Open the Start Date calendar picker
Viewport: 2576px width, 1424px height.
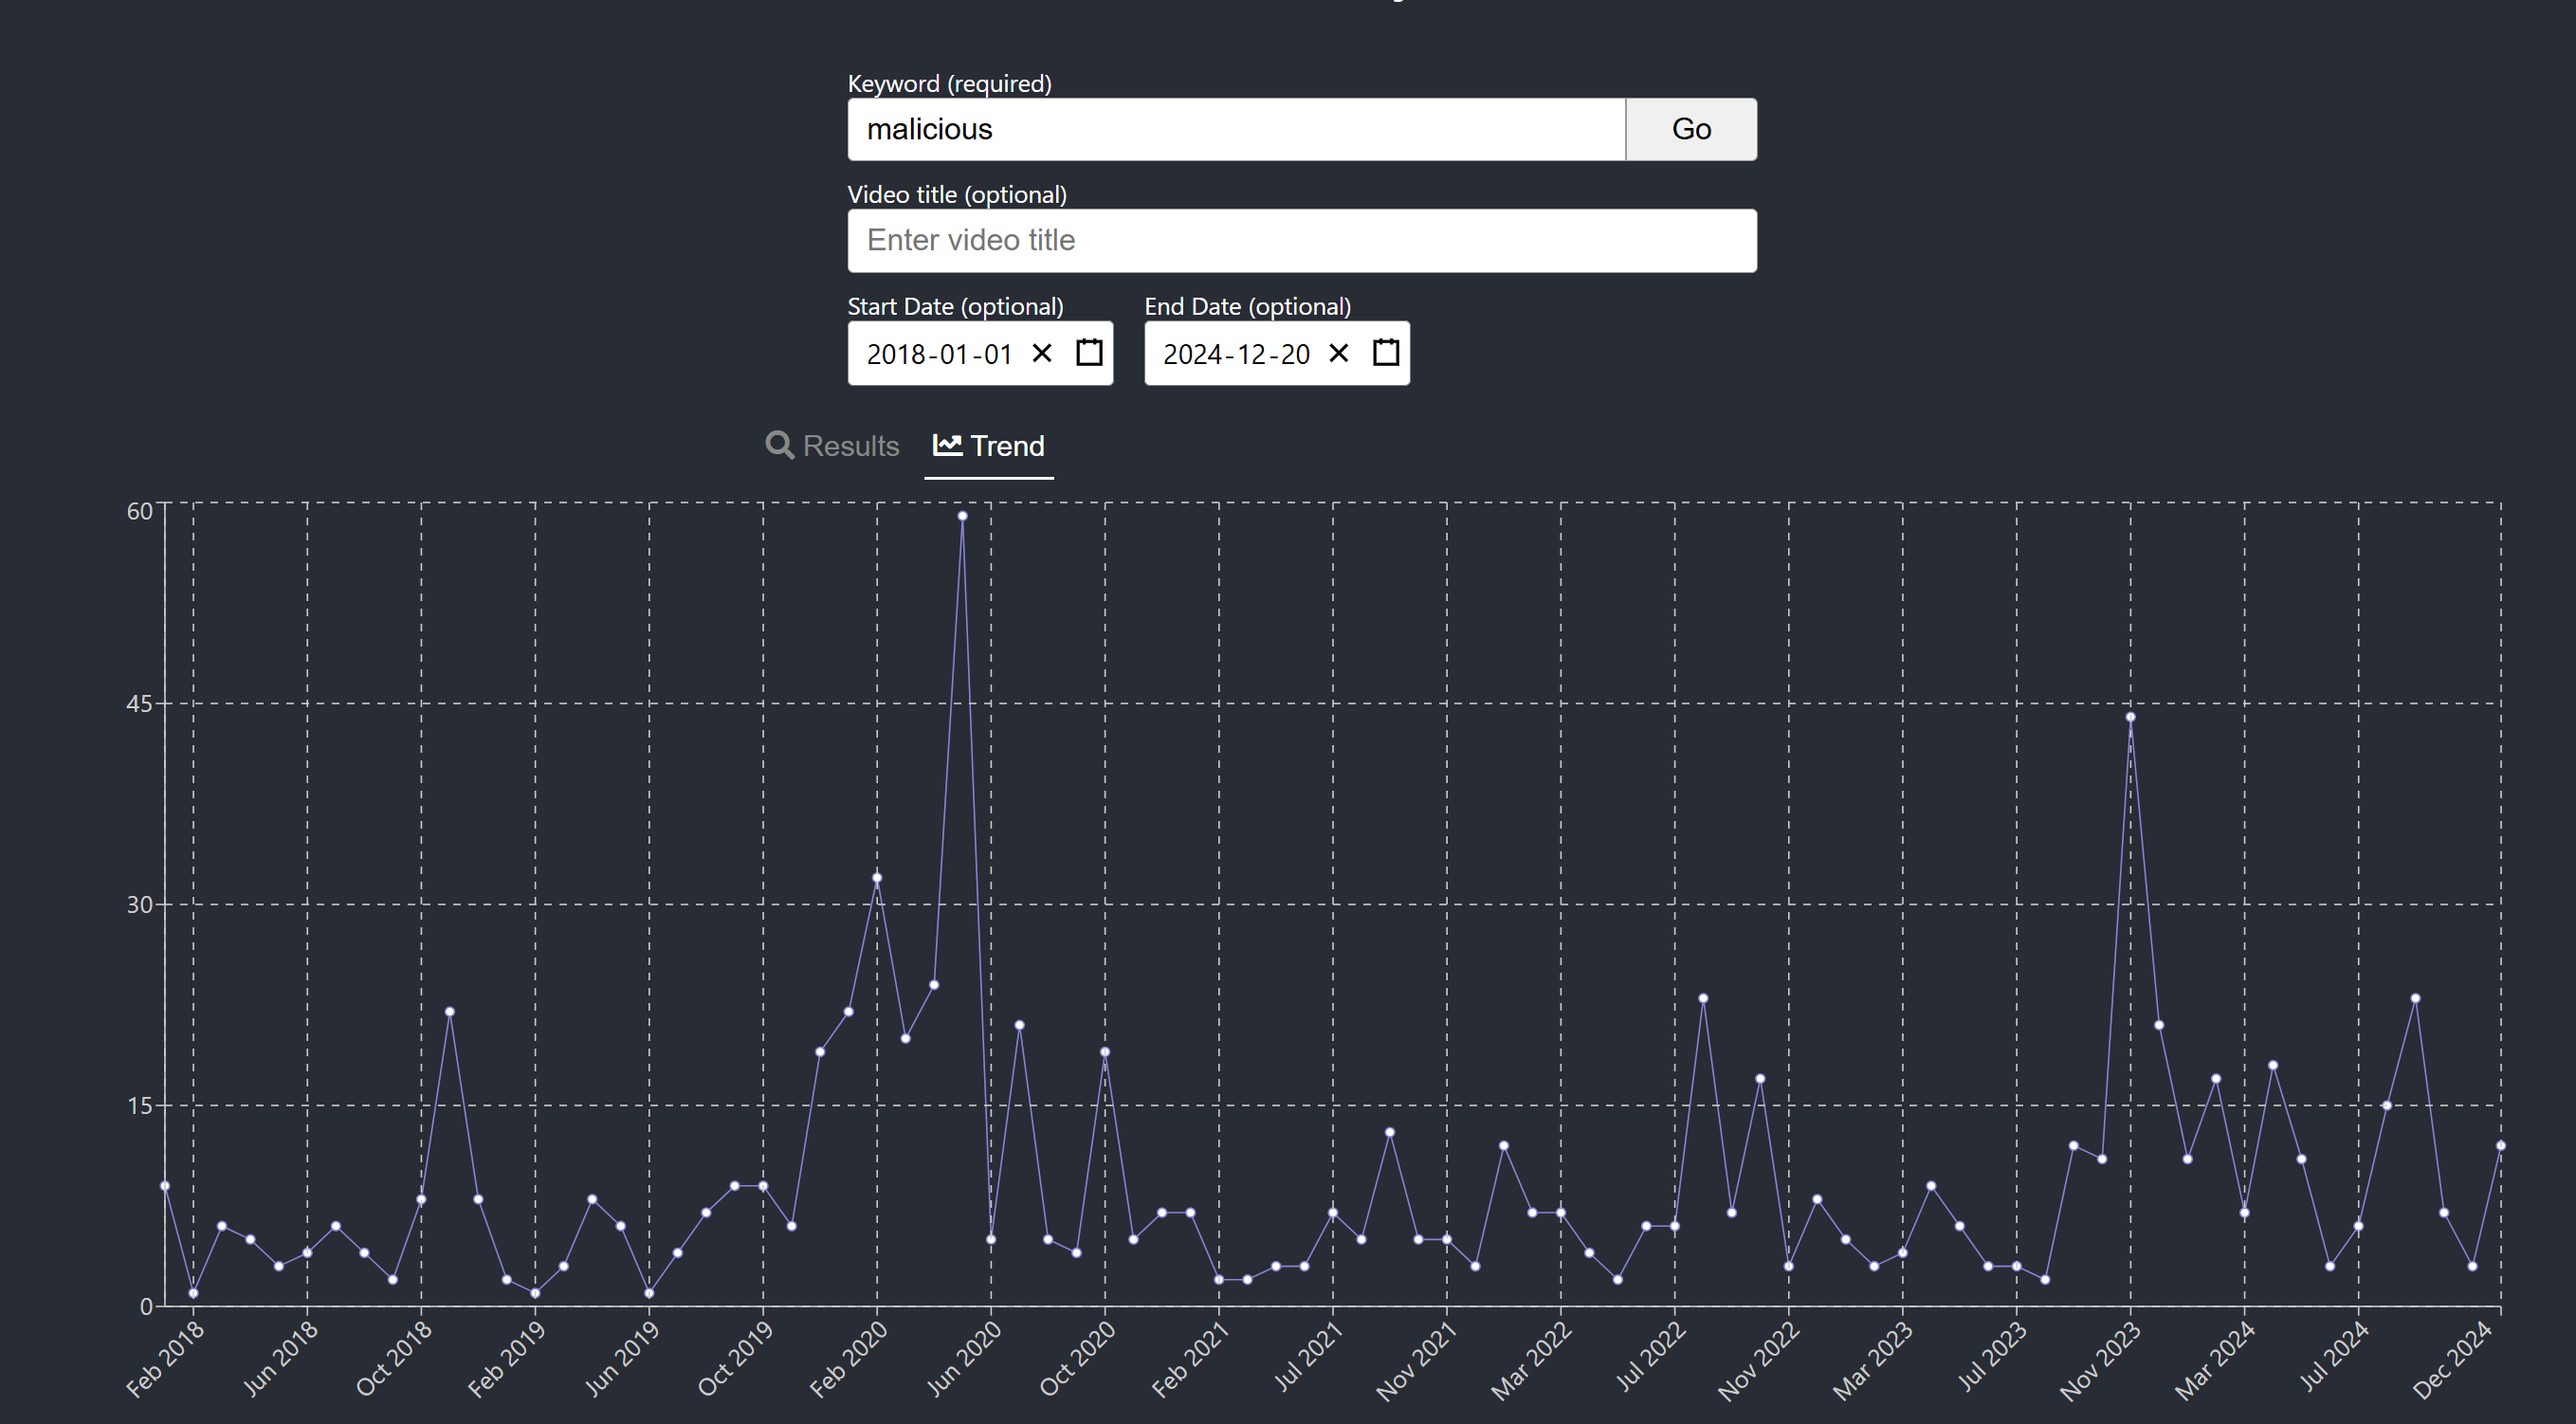[x=1089, y=352]
